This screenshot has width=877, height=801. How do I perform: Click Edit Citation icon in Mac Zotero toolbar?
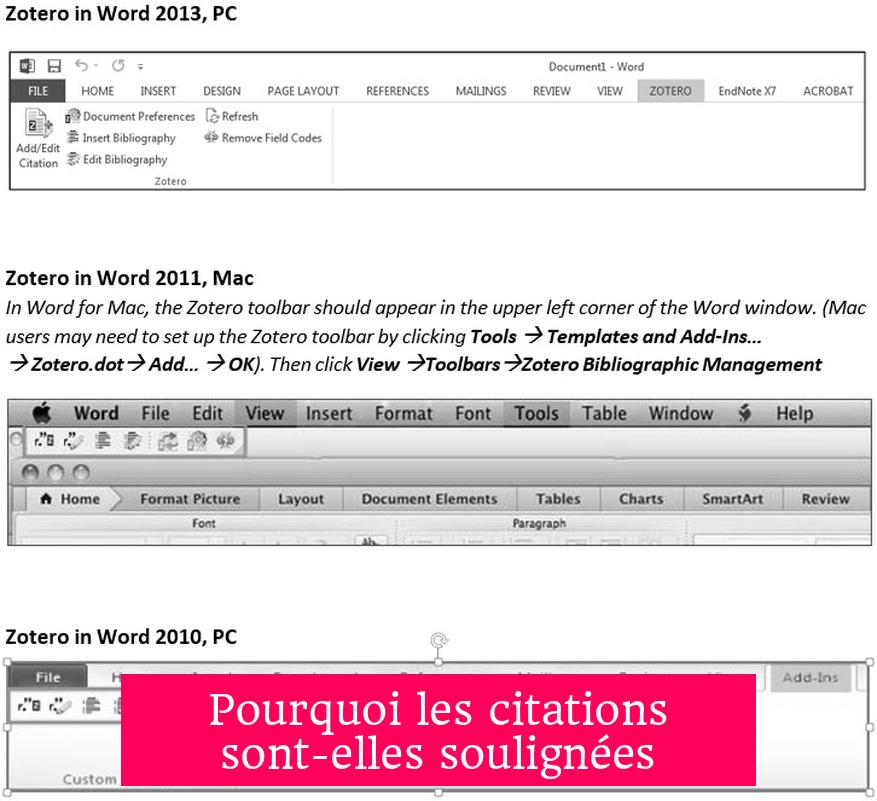click(x=73, y=441)
